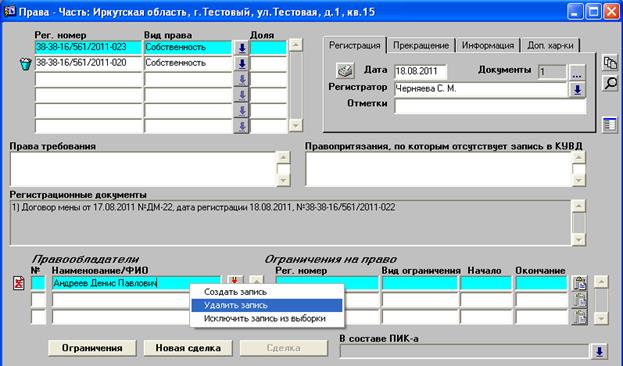
Task: Click down arrow of rights table scrollbar
Action: click(295, 126)
